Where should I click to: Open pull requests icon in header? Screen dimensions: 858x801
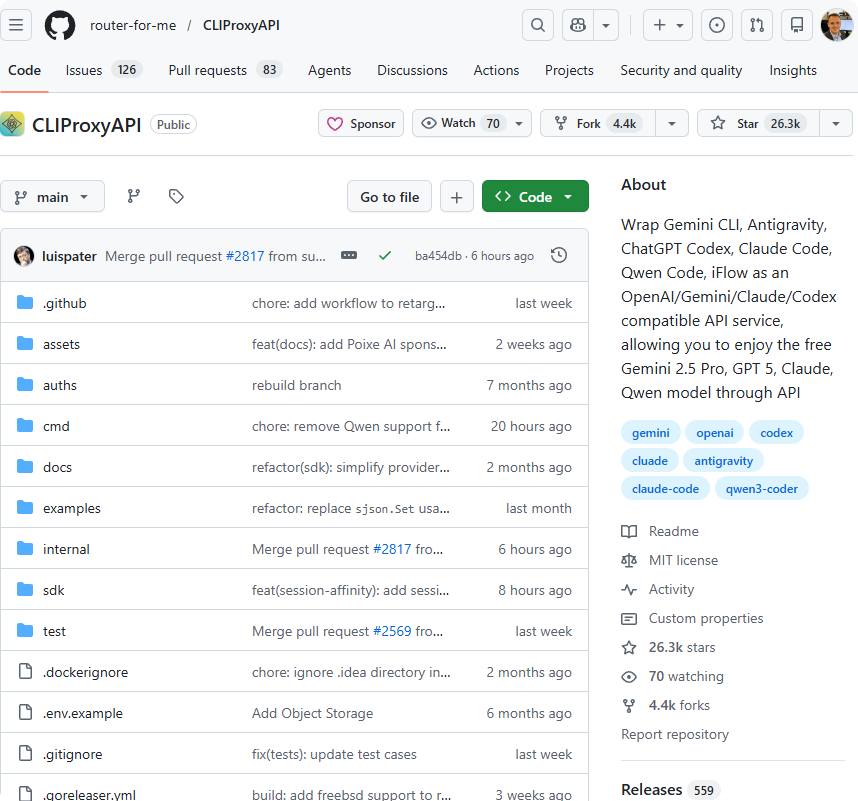(x=757, y=25)
